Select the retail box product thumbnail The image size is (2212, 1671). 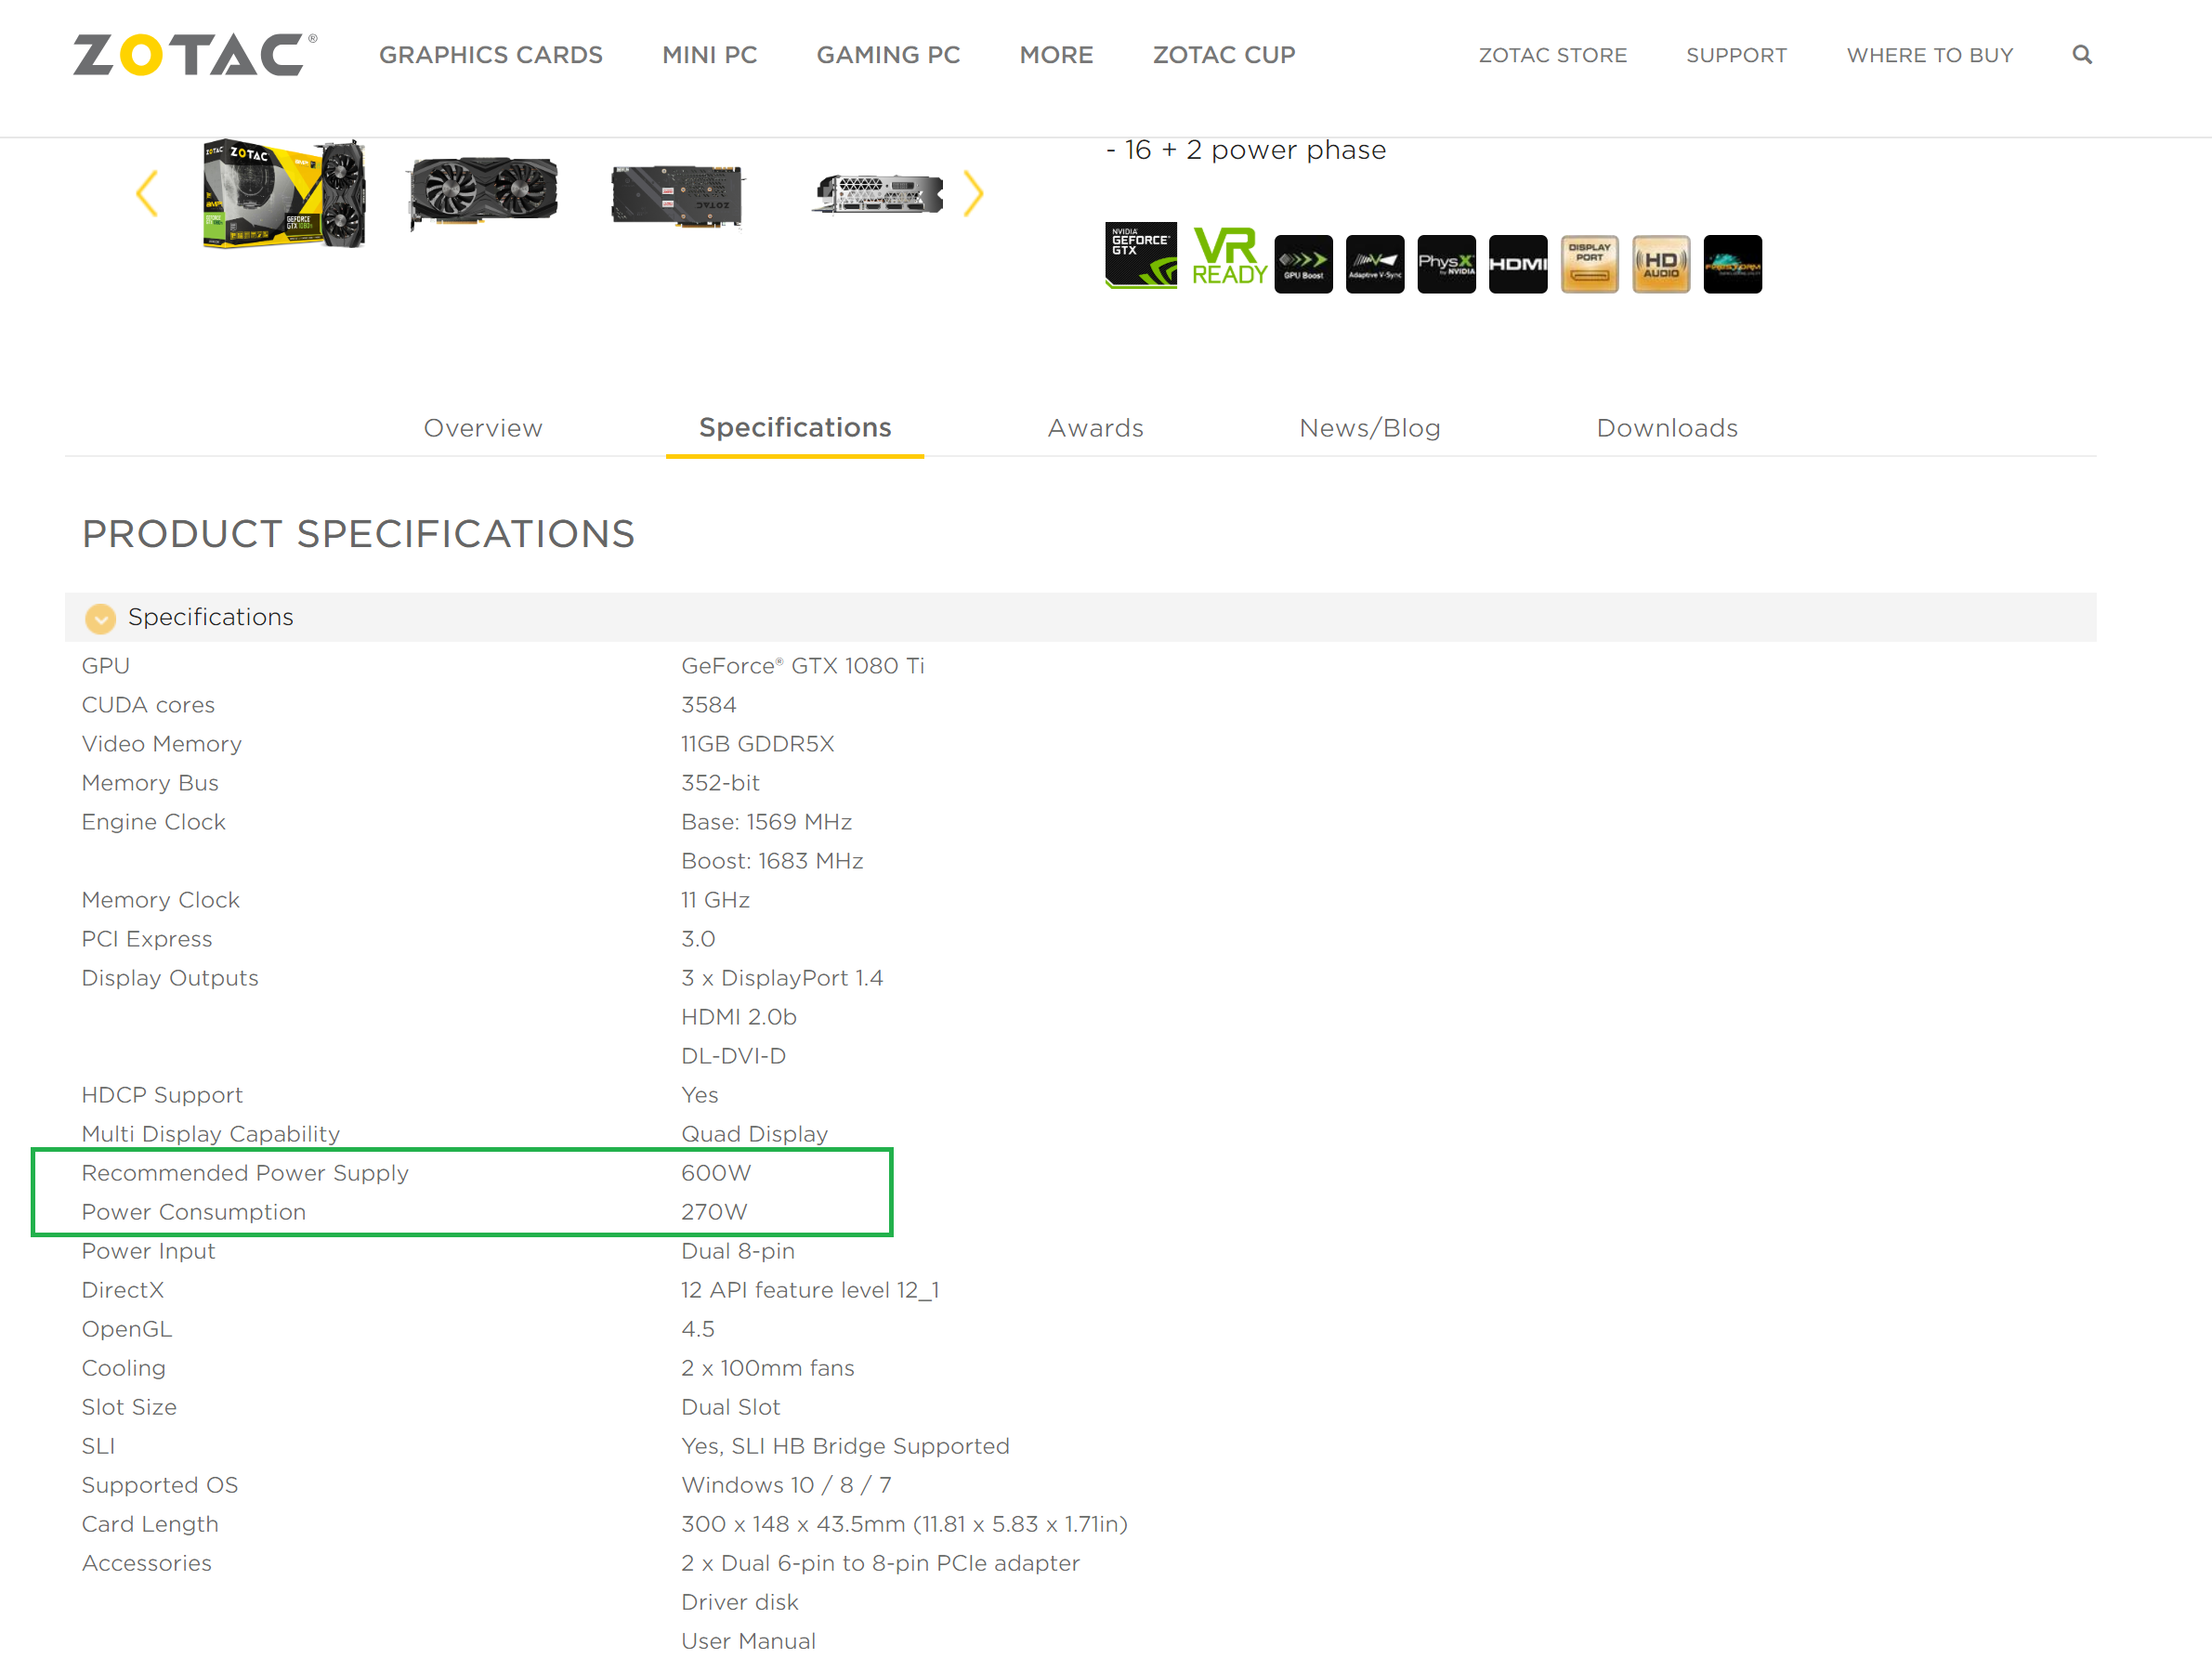tap(284, 194)
